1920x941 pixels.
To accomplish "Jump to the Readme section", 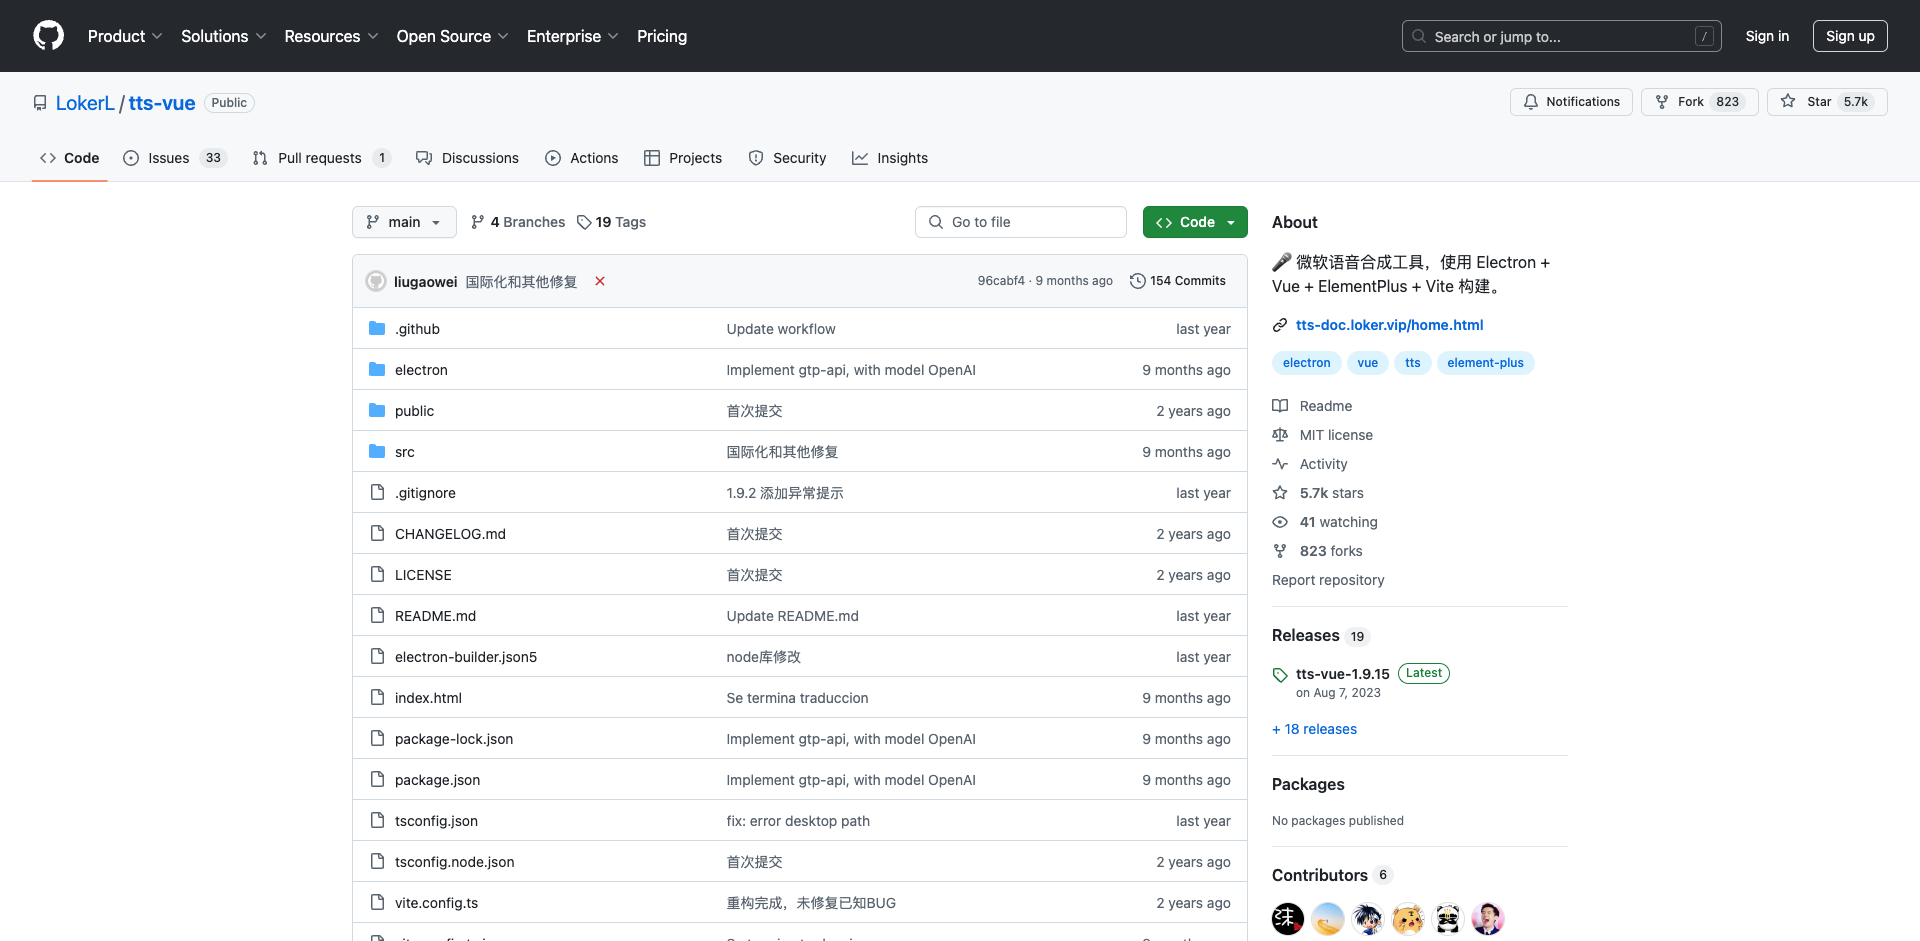I will pyautogui.click(x=1312, y=406).
